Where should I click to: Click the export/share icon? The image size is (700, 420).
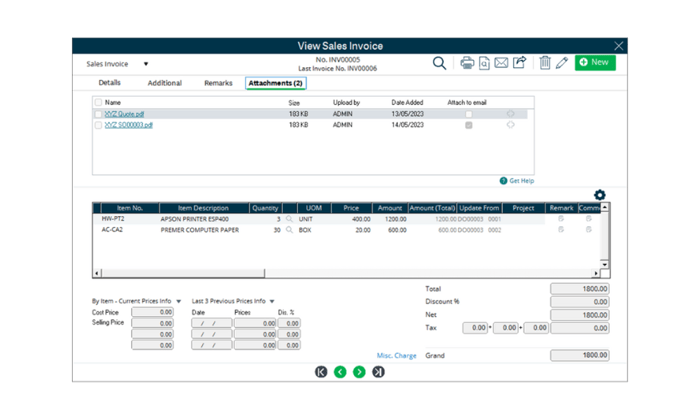(x=519, y=63)
